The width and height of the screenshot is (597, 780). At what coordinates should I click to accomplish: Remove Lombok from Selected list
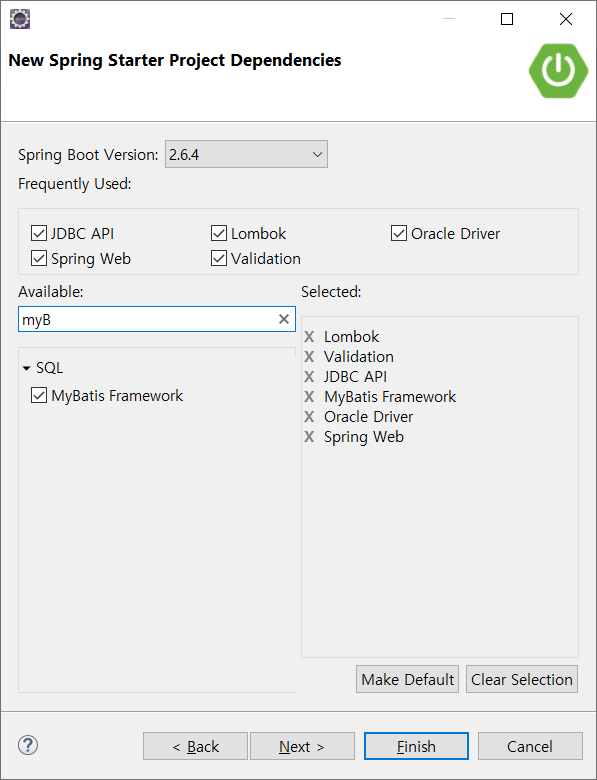coord(309,337)
